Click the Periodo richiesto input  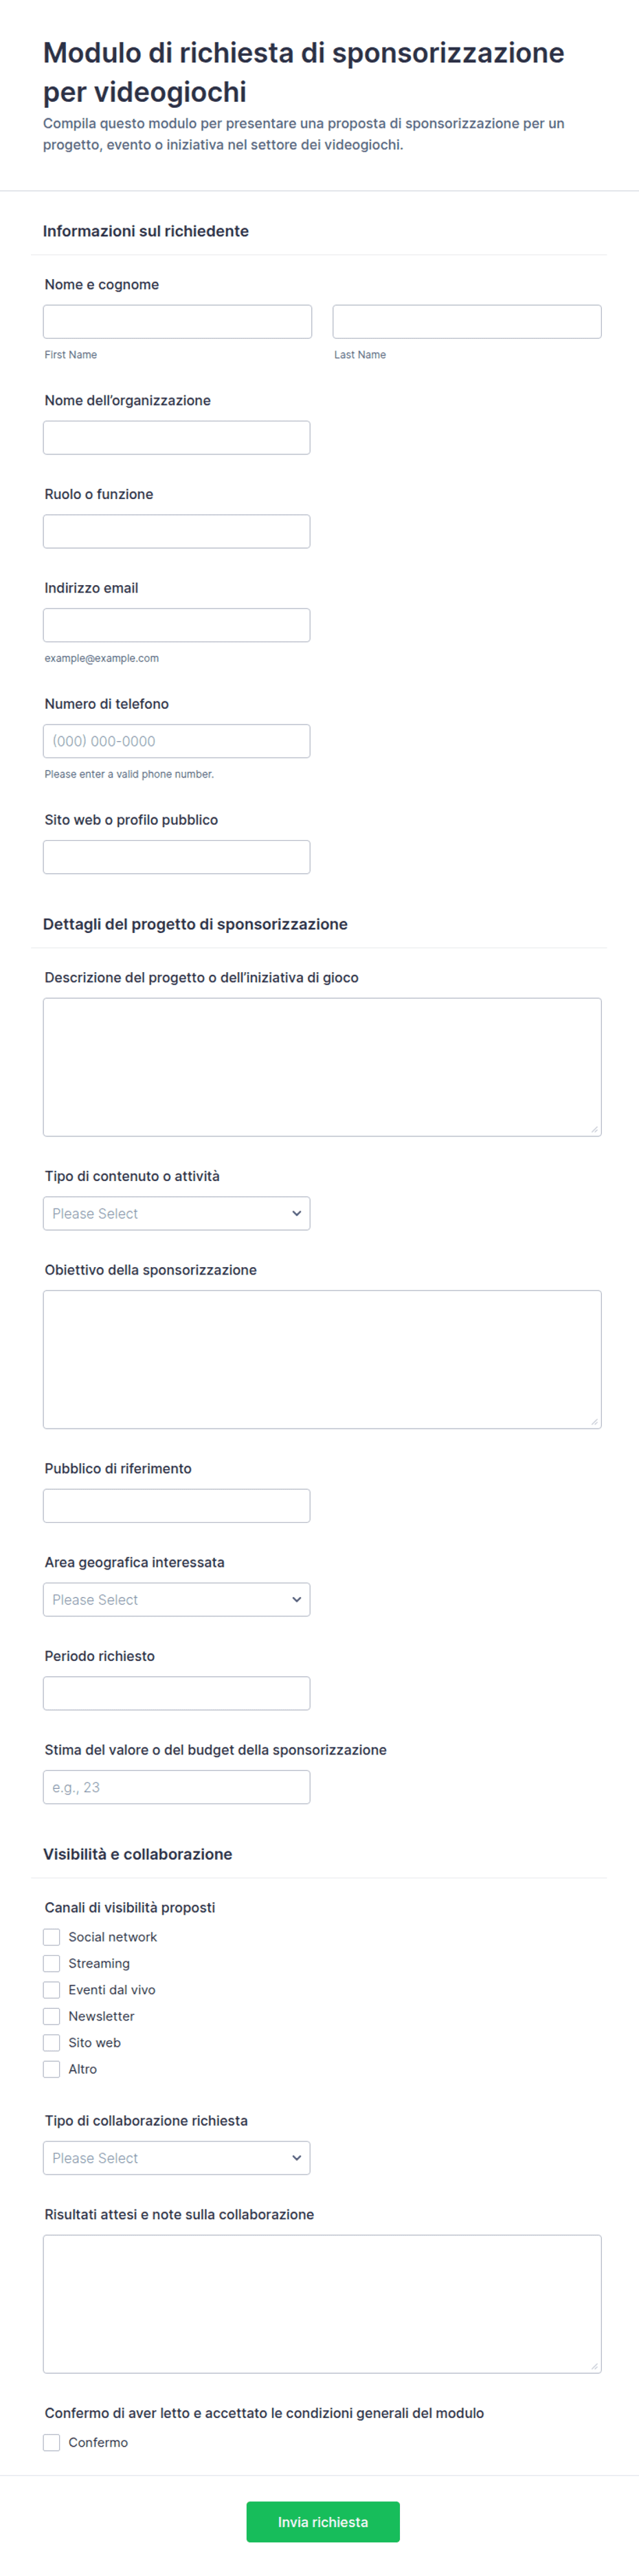coord(176,1693)
